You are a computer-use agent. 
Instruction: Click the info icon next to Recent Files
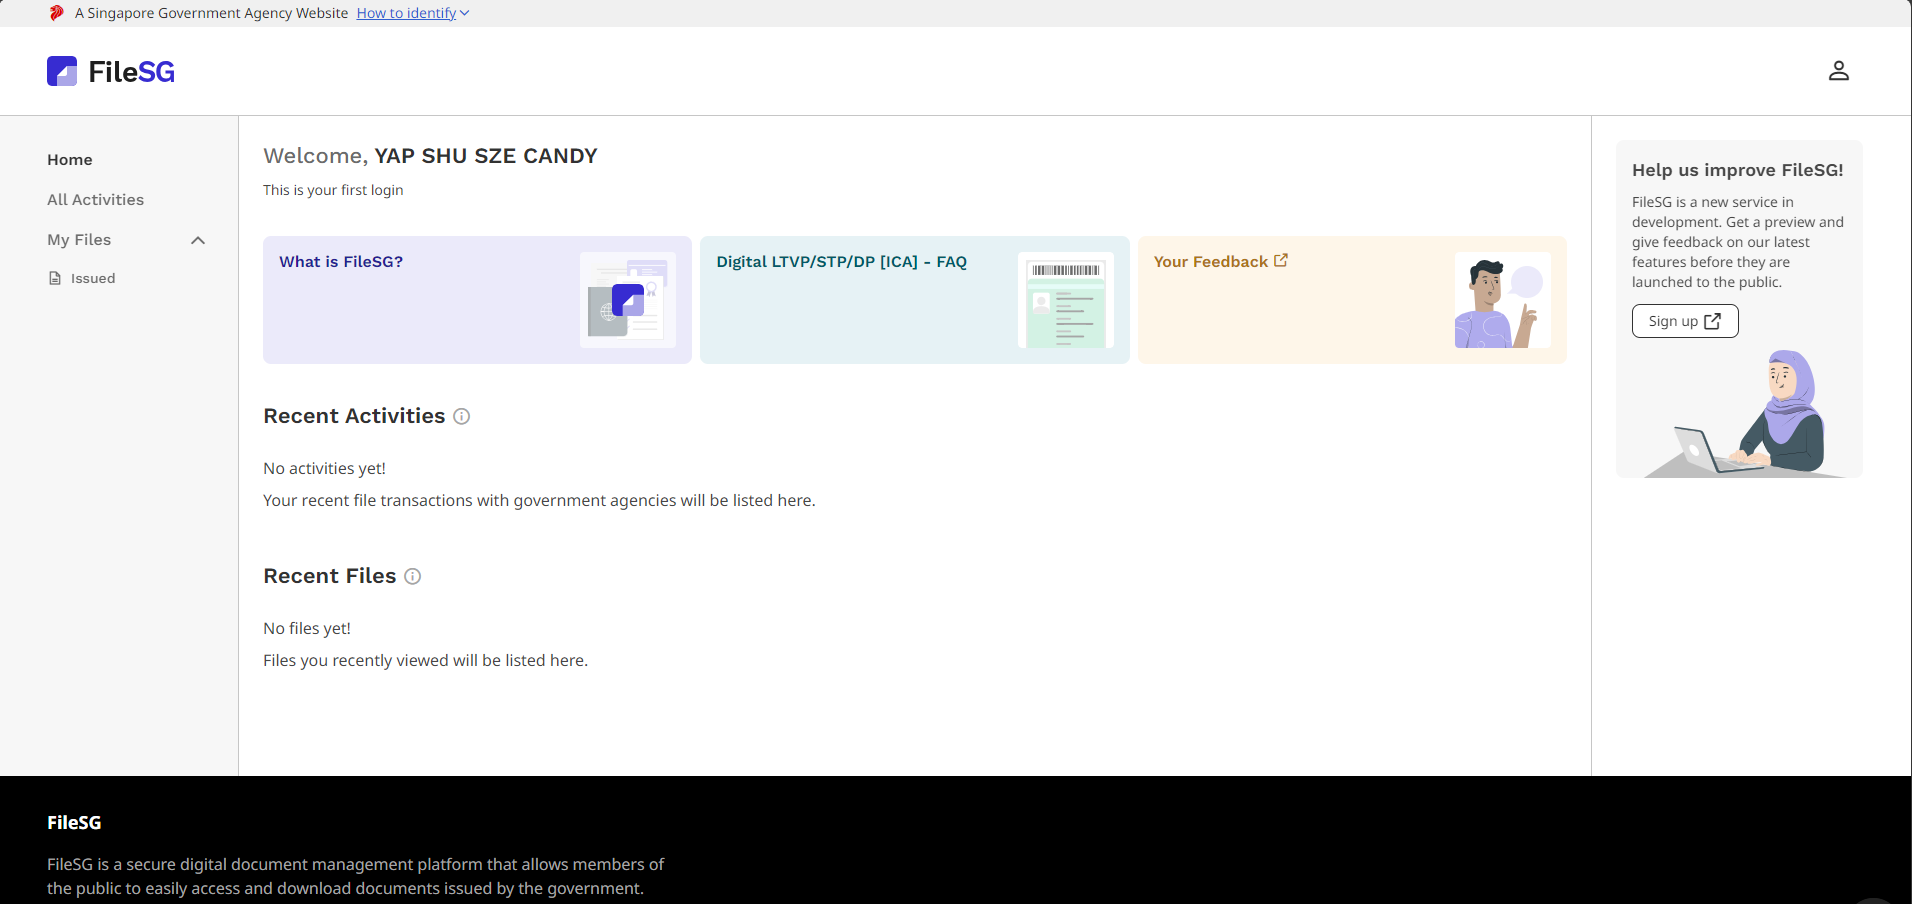(x=412, y=576)
